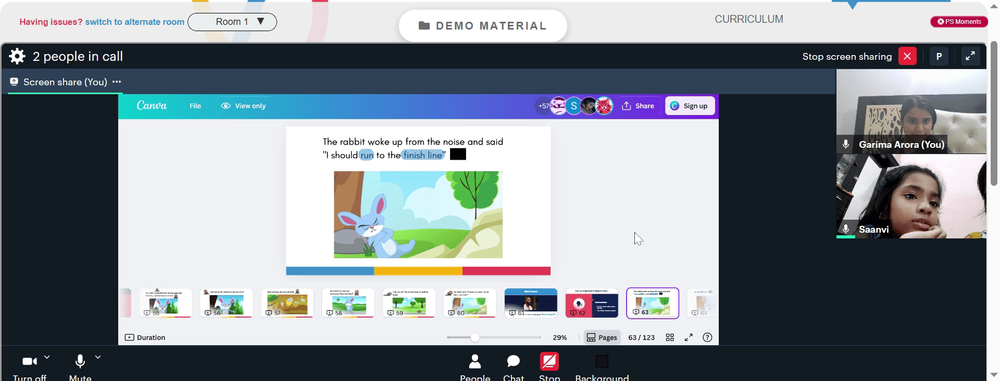Select slide thumbnail 60
This screenshot has width=1000, height=381.
(470, 303)
